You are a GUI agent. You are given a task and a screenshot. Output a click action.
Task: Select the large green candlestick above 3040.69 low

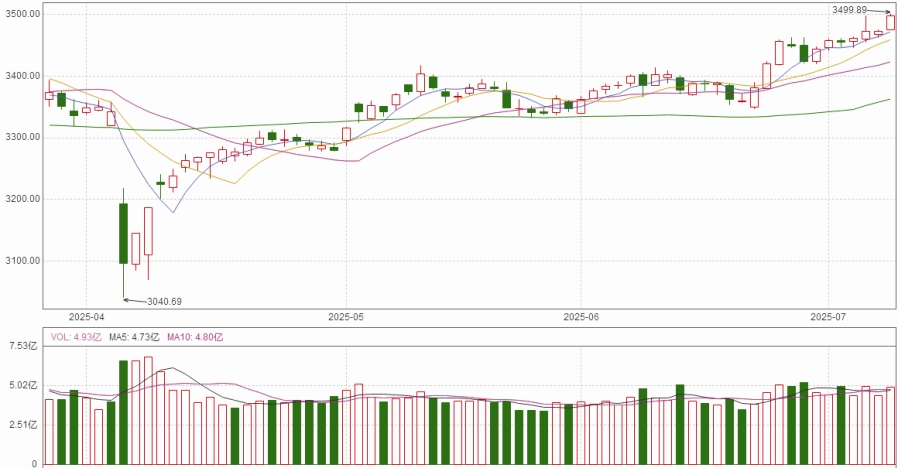(123, 233)
